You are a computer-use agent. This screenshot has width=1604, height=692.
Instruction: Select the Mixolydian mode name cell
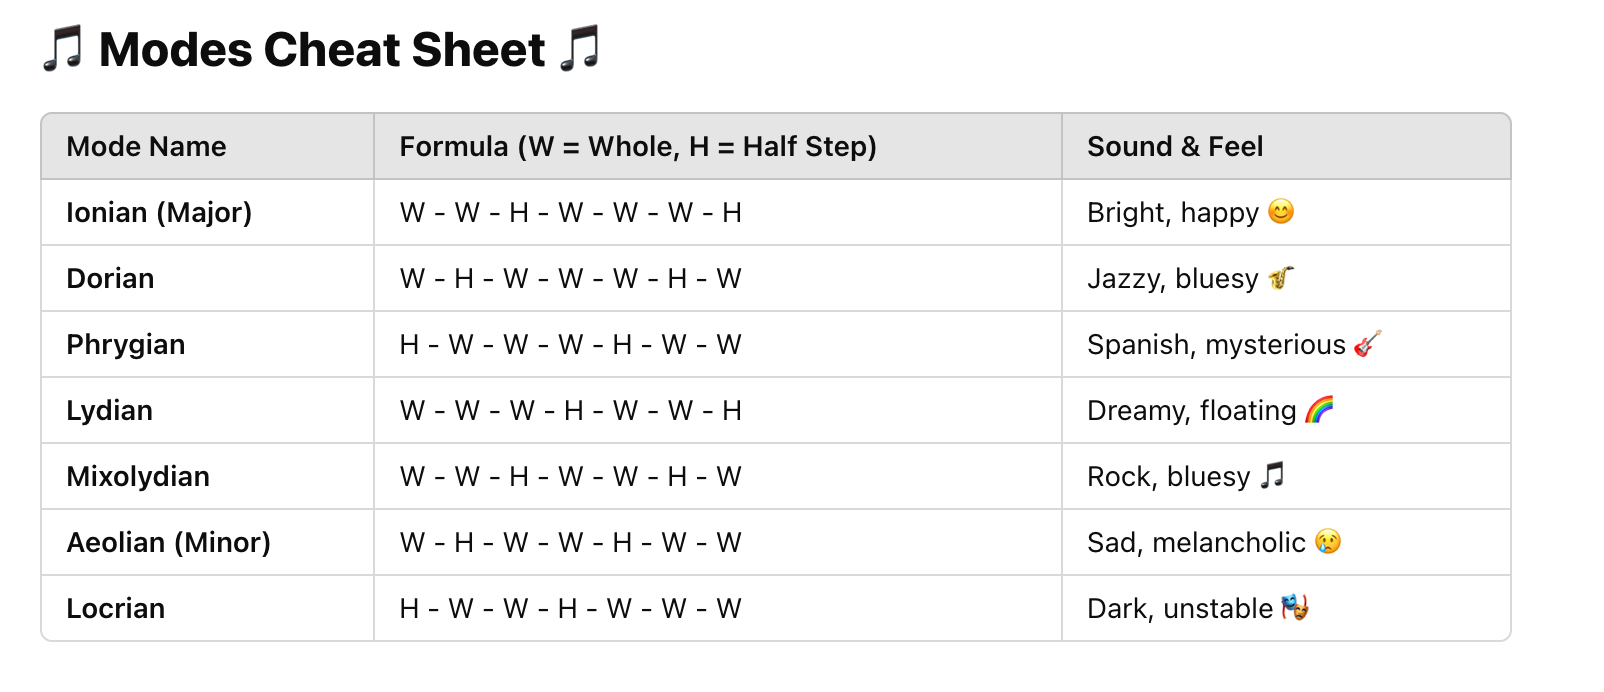(138, 477)
